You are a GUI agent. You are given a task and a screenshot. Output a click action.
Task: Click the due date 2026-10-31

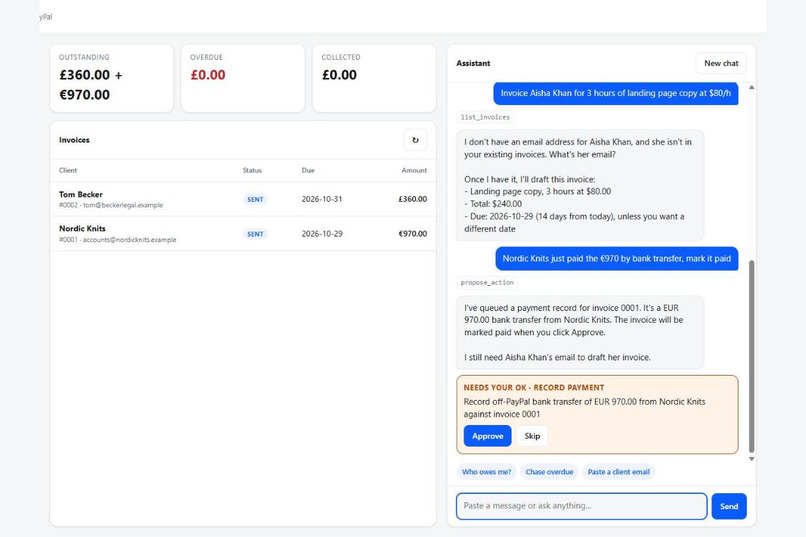(322, 199)
